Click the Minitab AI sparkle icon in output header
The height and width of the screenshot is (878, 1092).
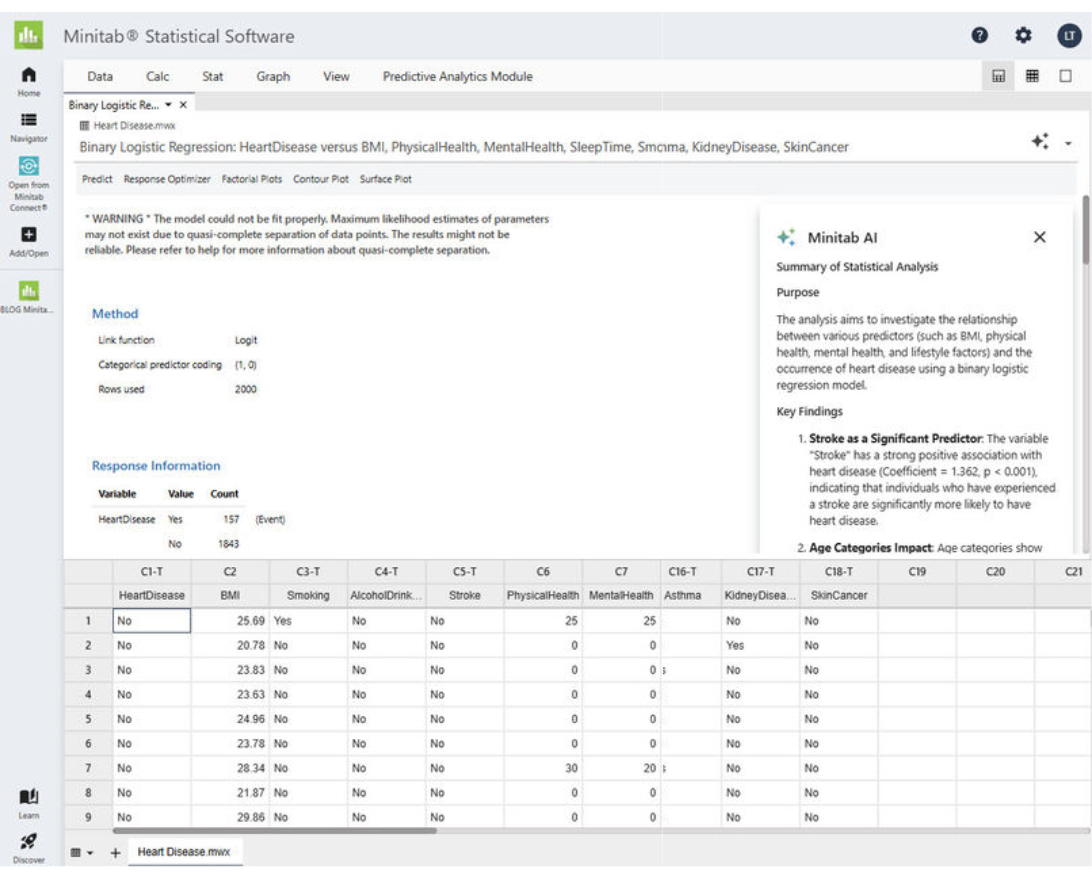pyautogui.click(x=1040, y=141)
